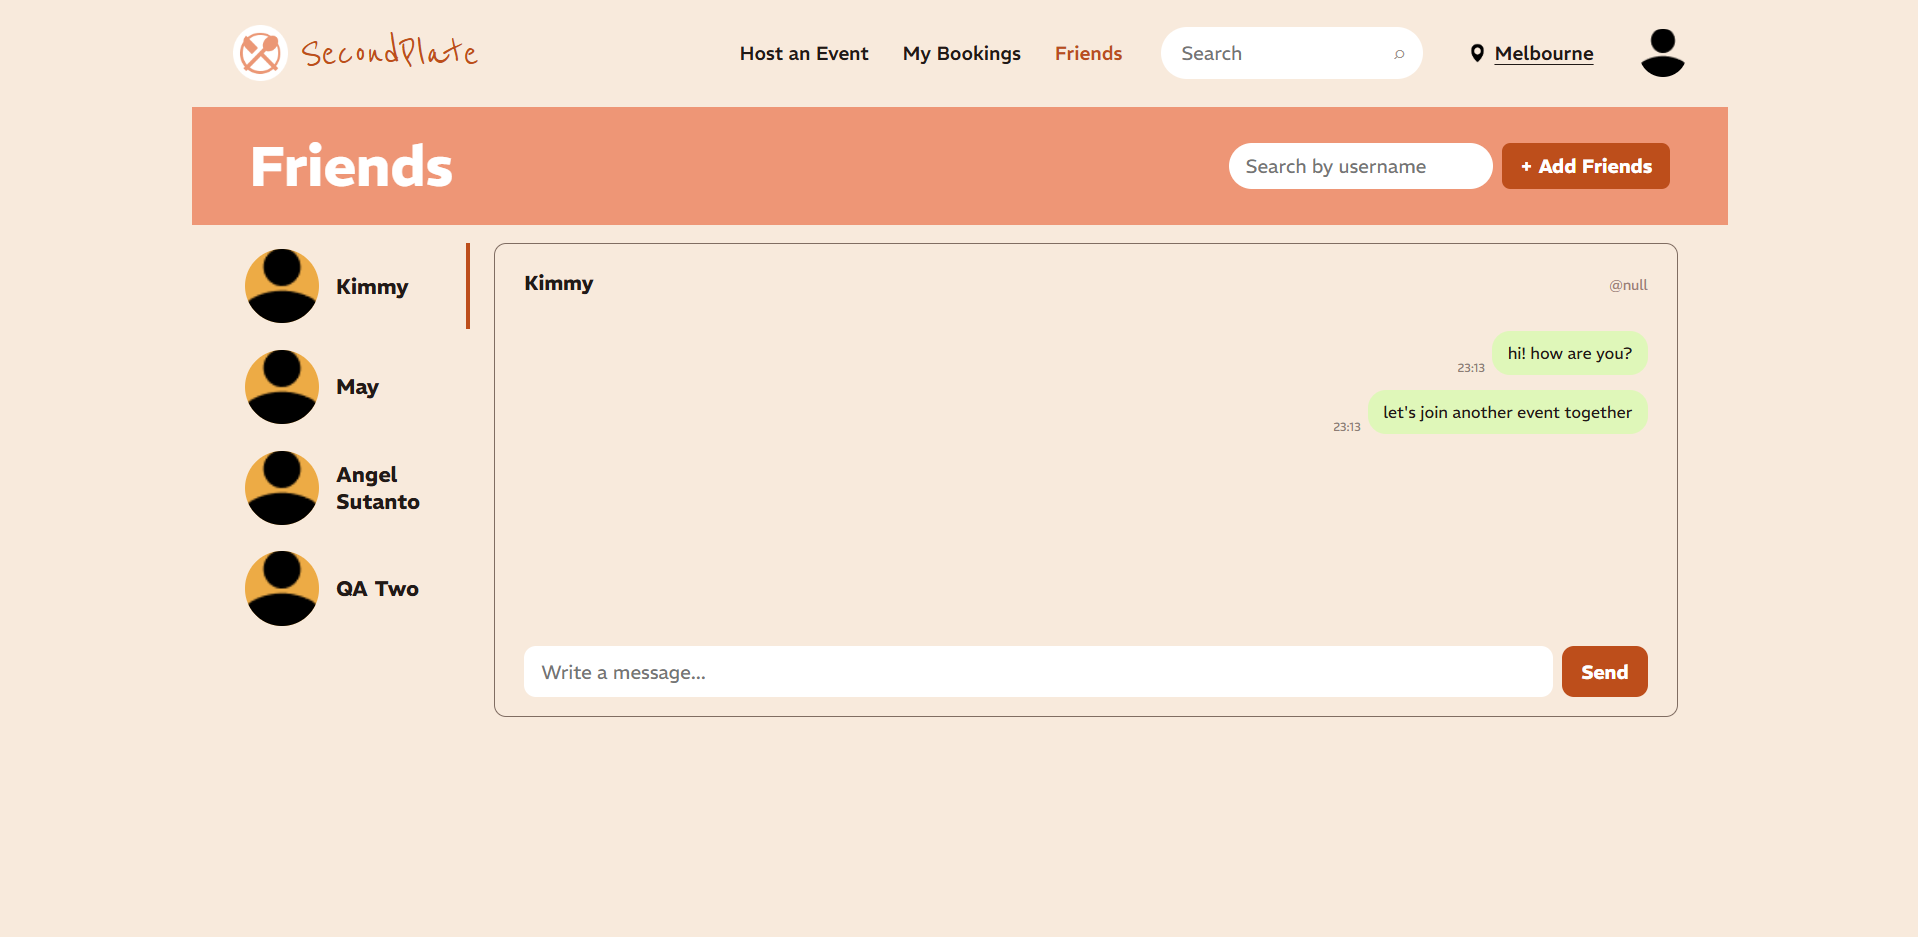Screen dimensions: 1918x937
Task: Change location from Melbourne link
Action: pos(1543,53)
